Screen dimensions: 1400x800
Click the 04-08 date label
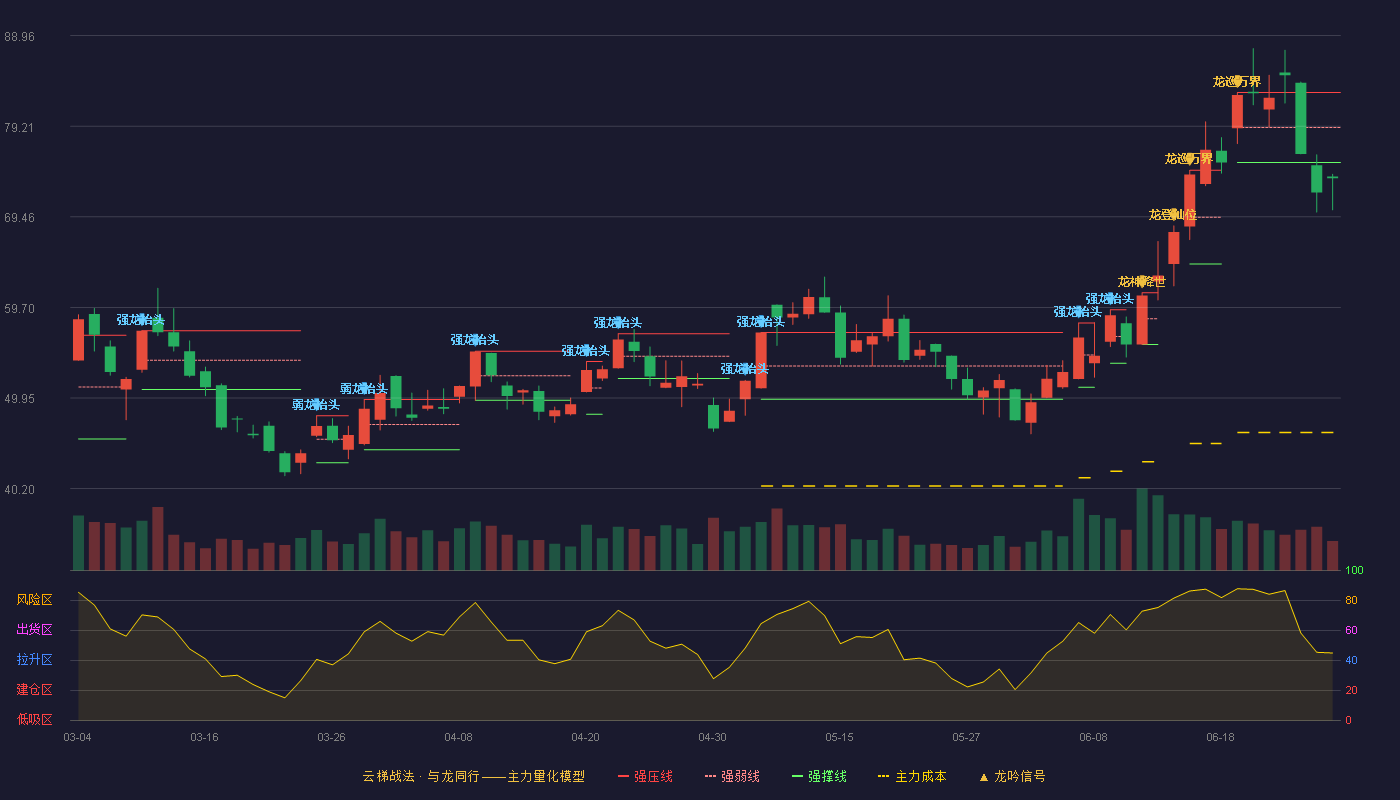[459, 737]
